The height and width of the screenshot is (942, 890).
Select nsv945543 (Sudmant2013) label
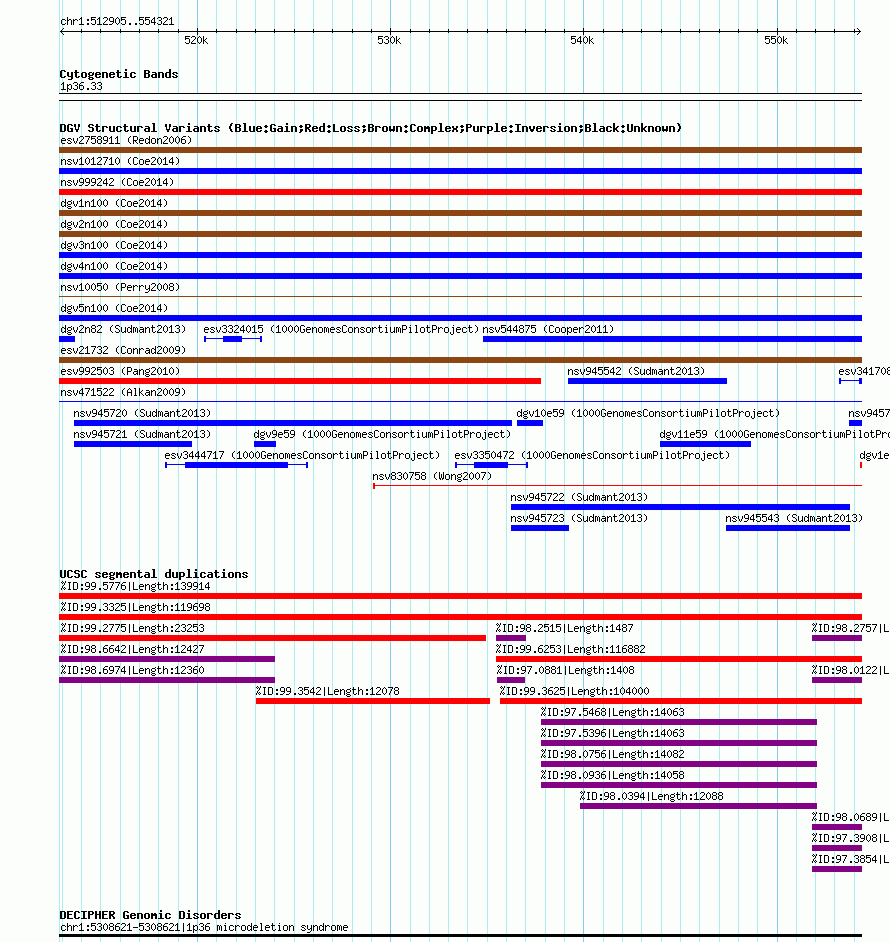[x=793, y=519]
